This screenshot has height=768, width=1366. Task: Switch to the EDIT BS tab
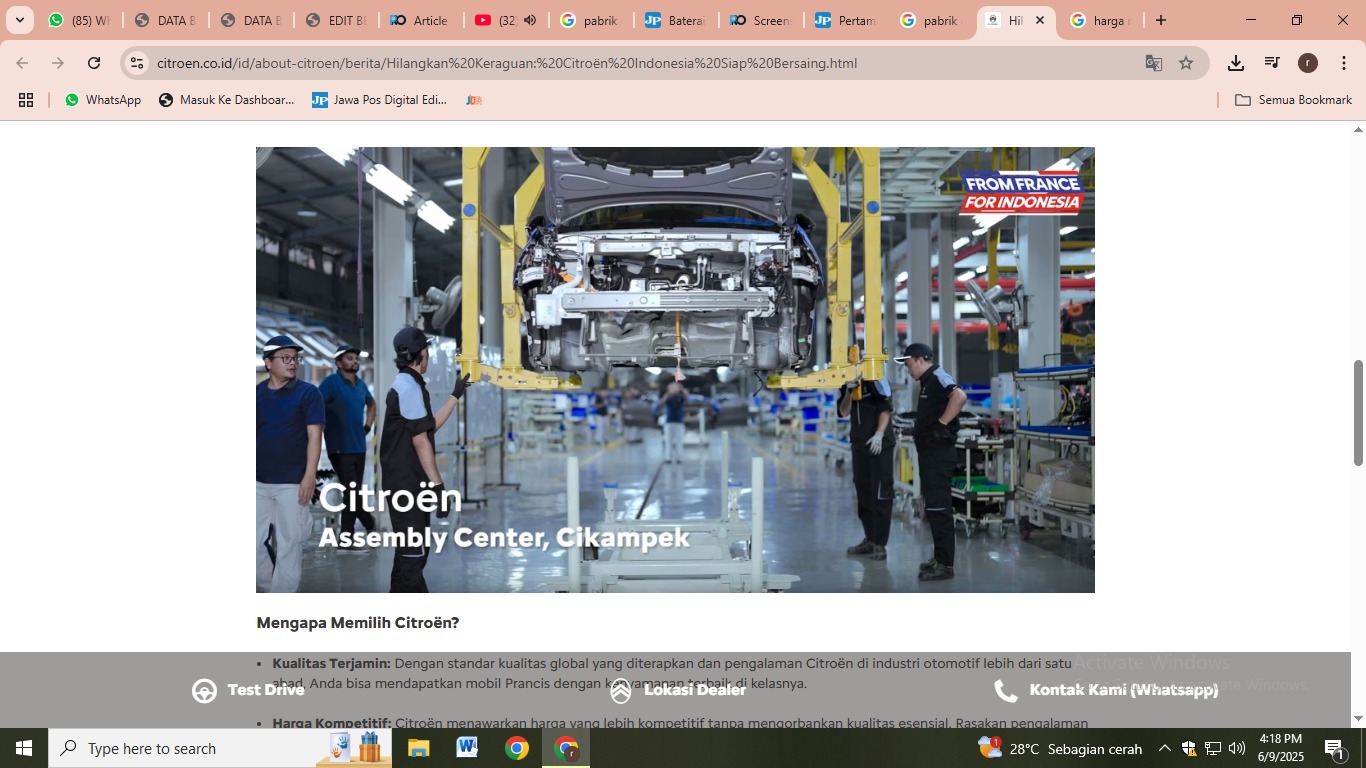point(335,20)
